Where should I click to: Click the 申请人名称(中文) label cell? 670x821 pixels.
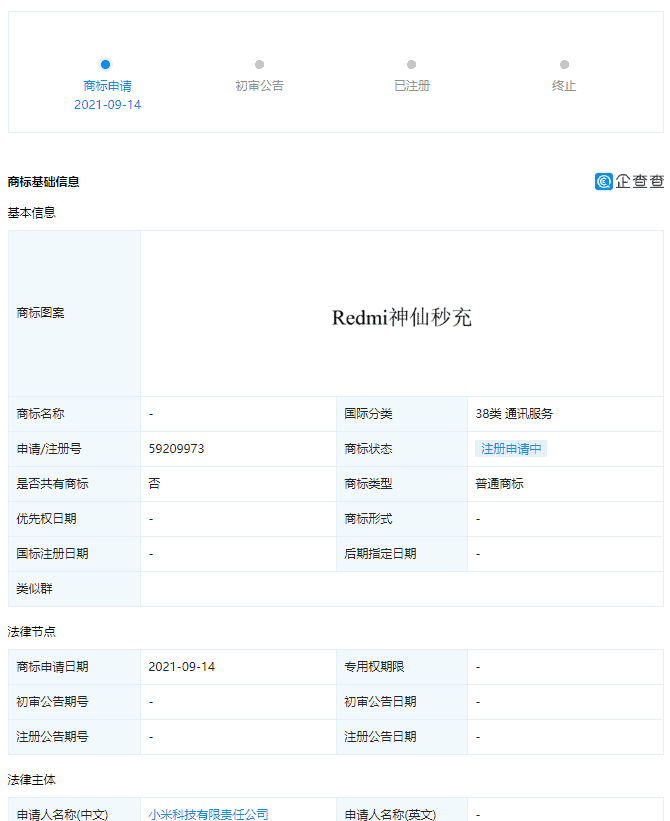(x=74, y=809)
